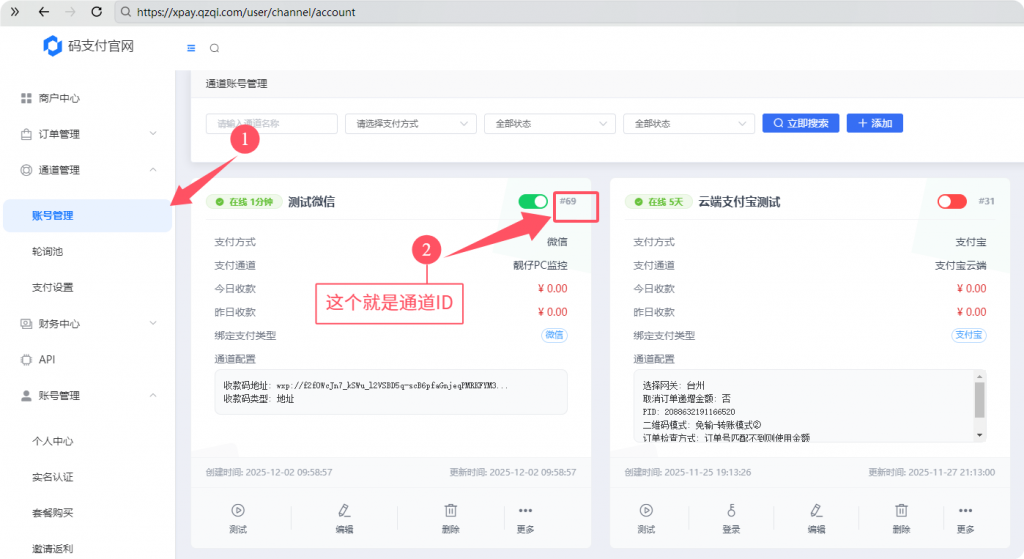
Task: Open 更多 options on 测试微信 card
Action: pos(525,519)
